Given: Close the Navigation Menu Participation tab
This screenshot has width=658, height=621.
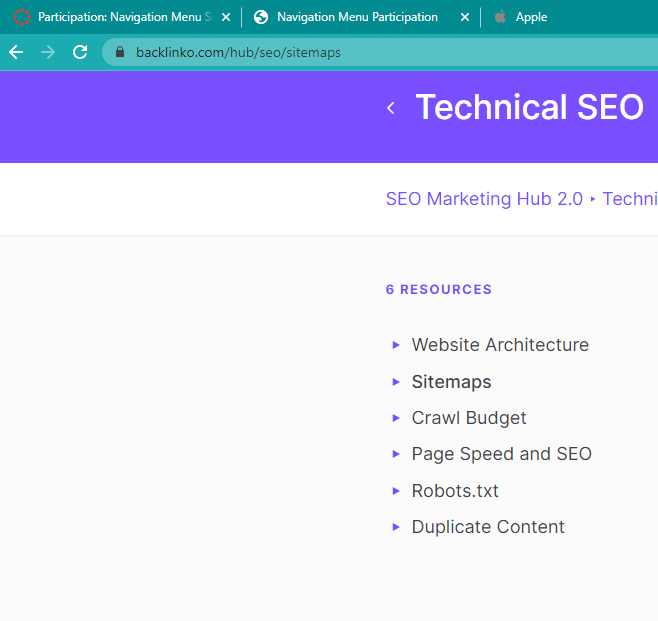Looking at the screenshot, I should [465, 17].
